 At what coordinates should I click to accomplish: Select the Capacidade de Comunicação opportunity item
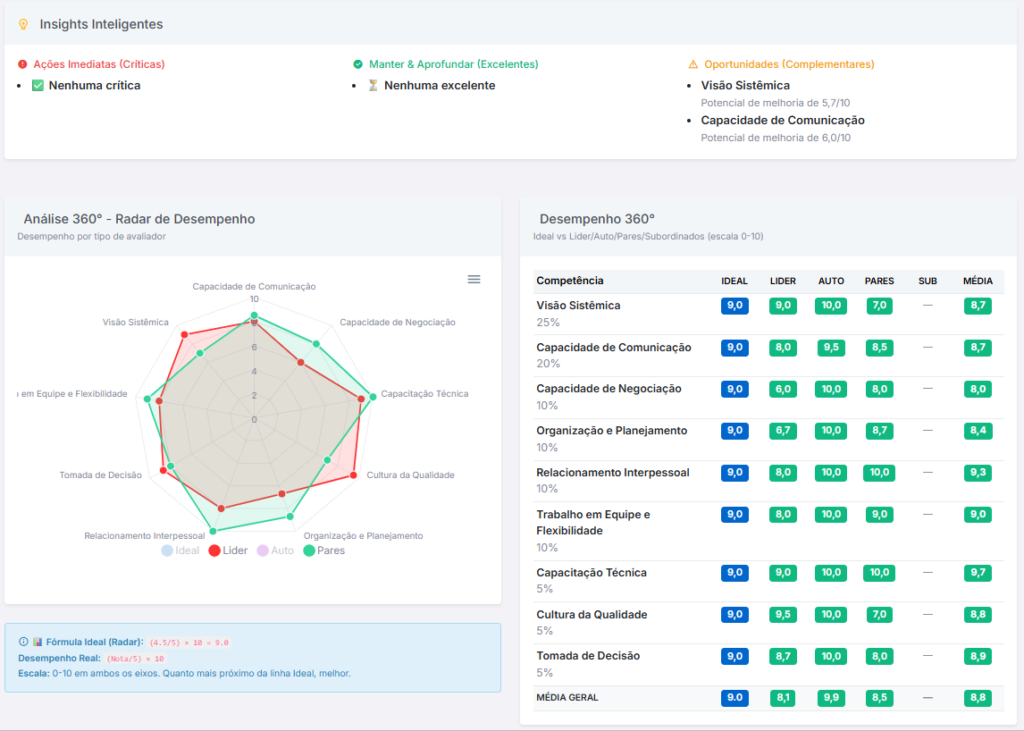click(782, 121)
